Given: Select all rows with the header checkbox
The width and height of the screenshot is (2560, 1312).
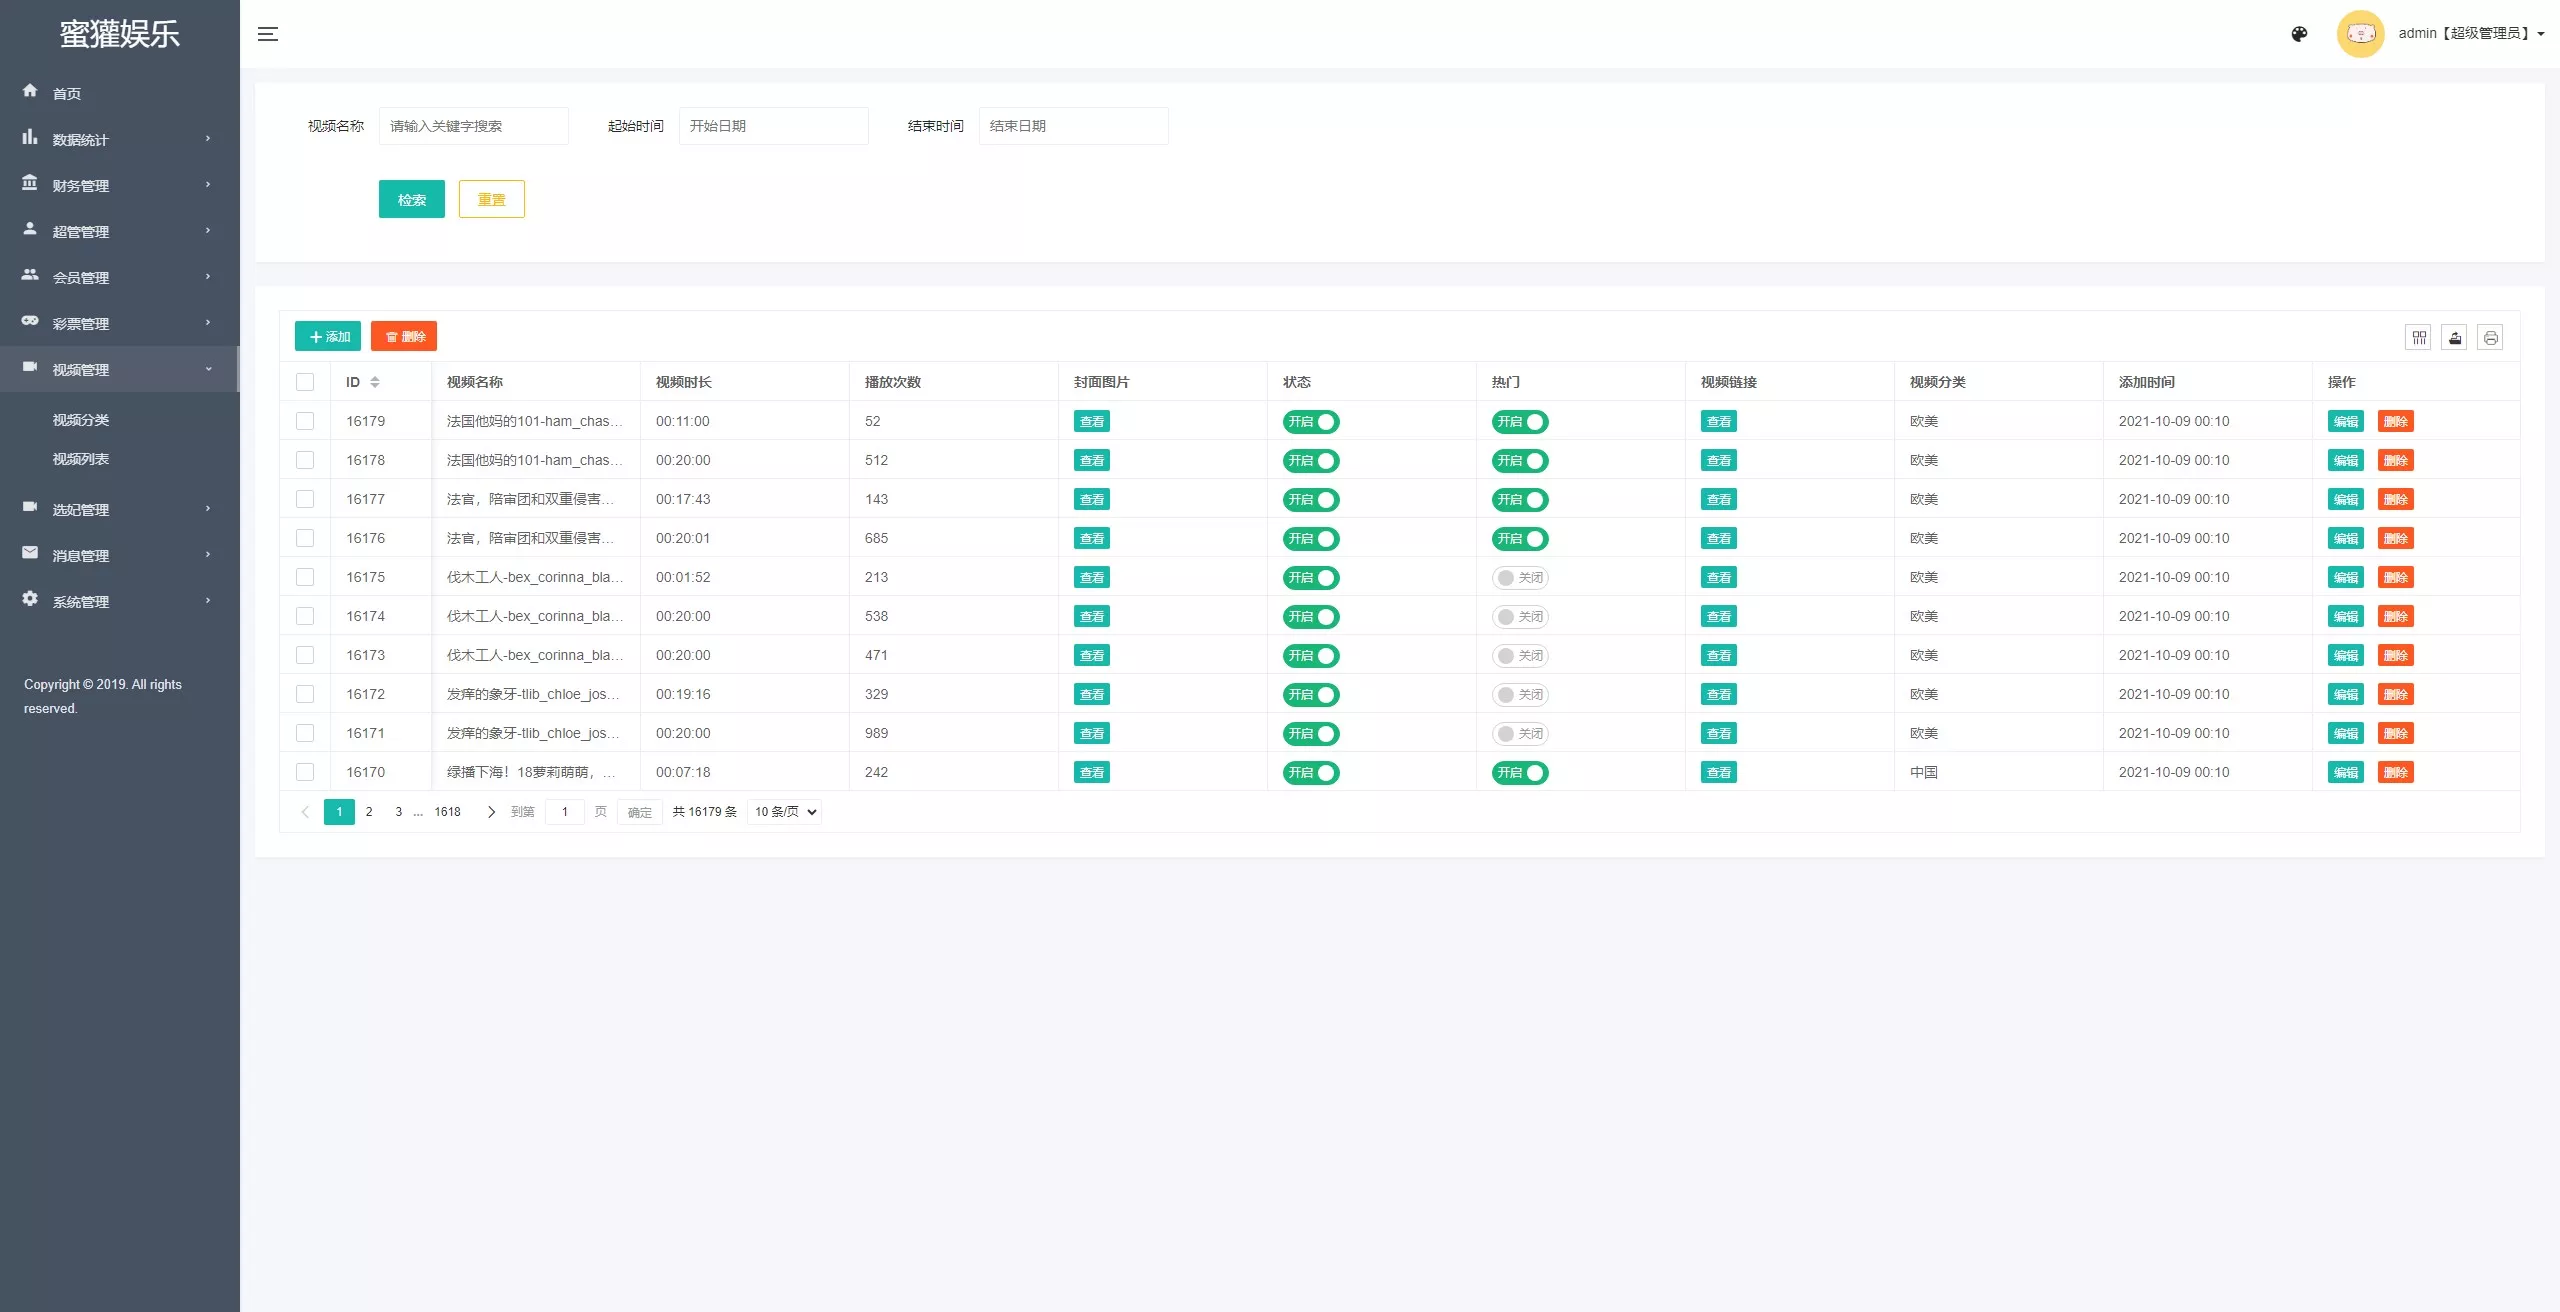Looking at the screenshot, I should pos(305,382).
